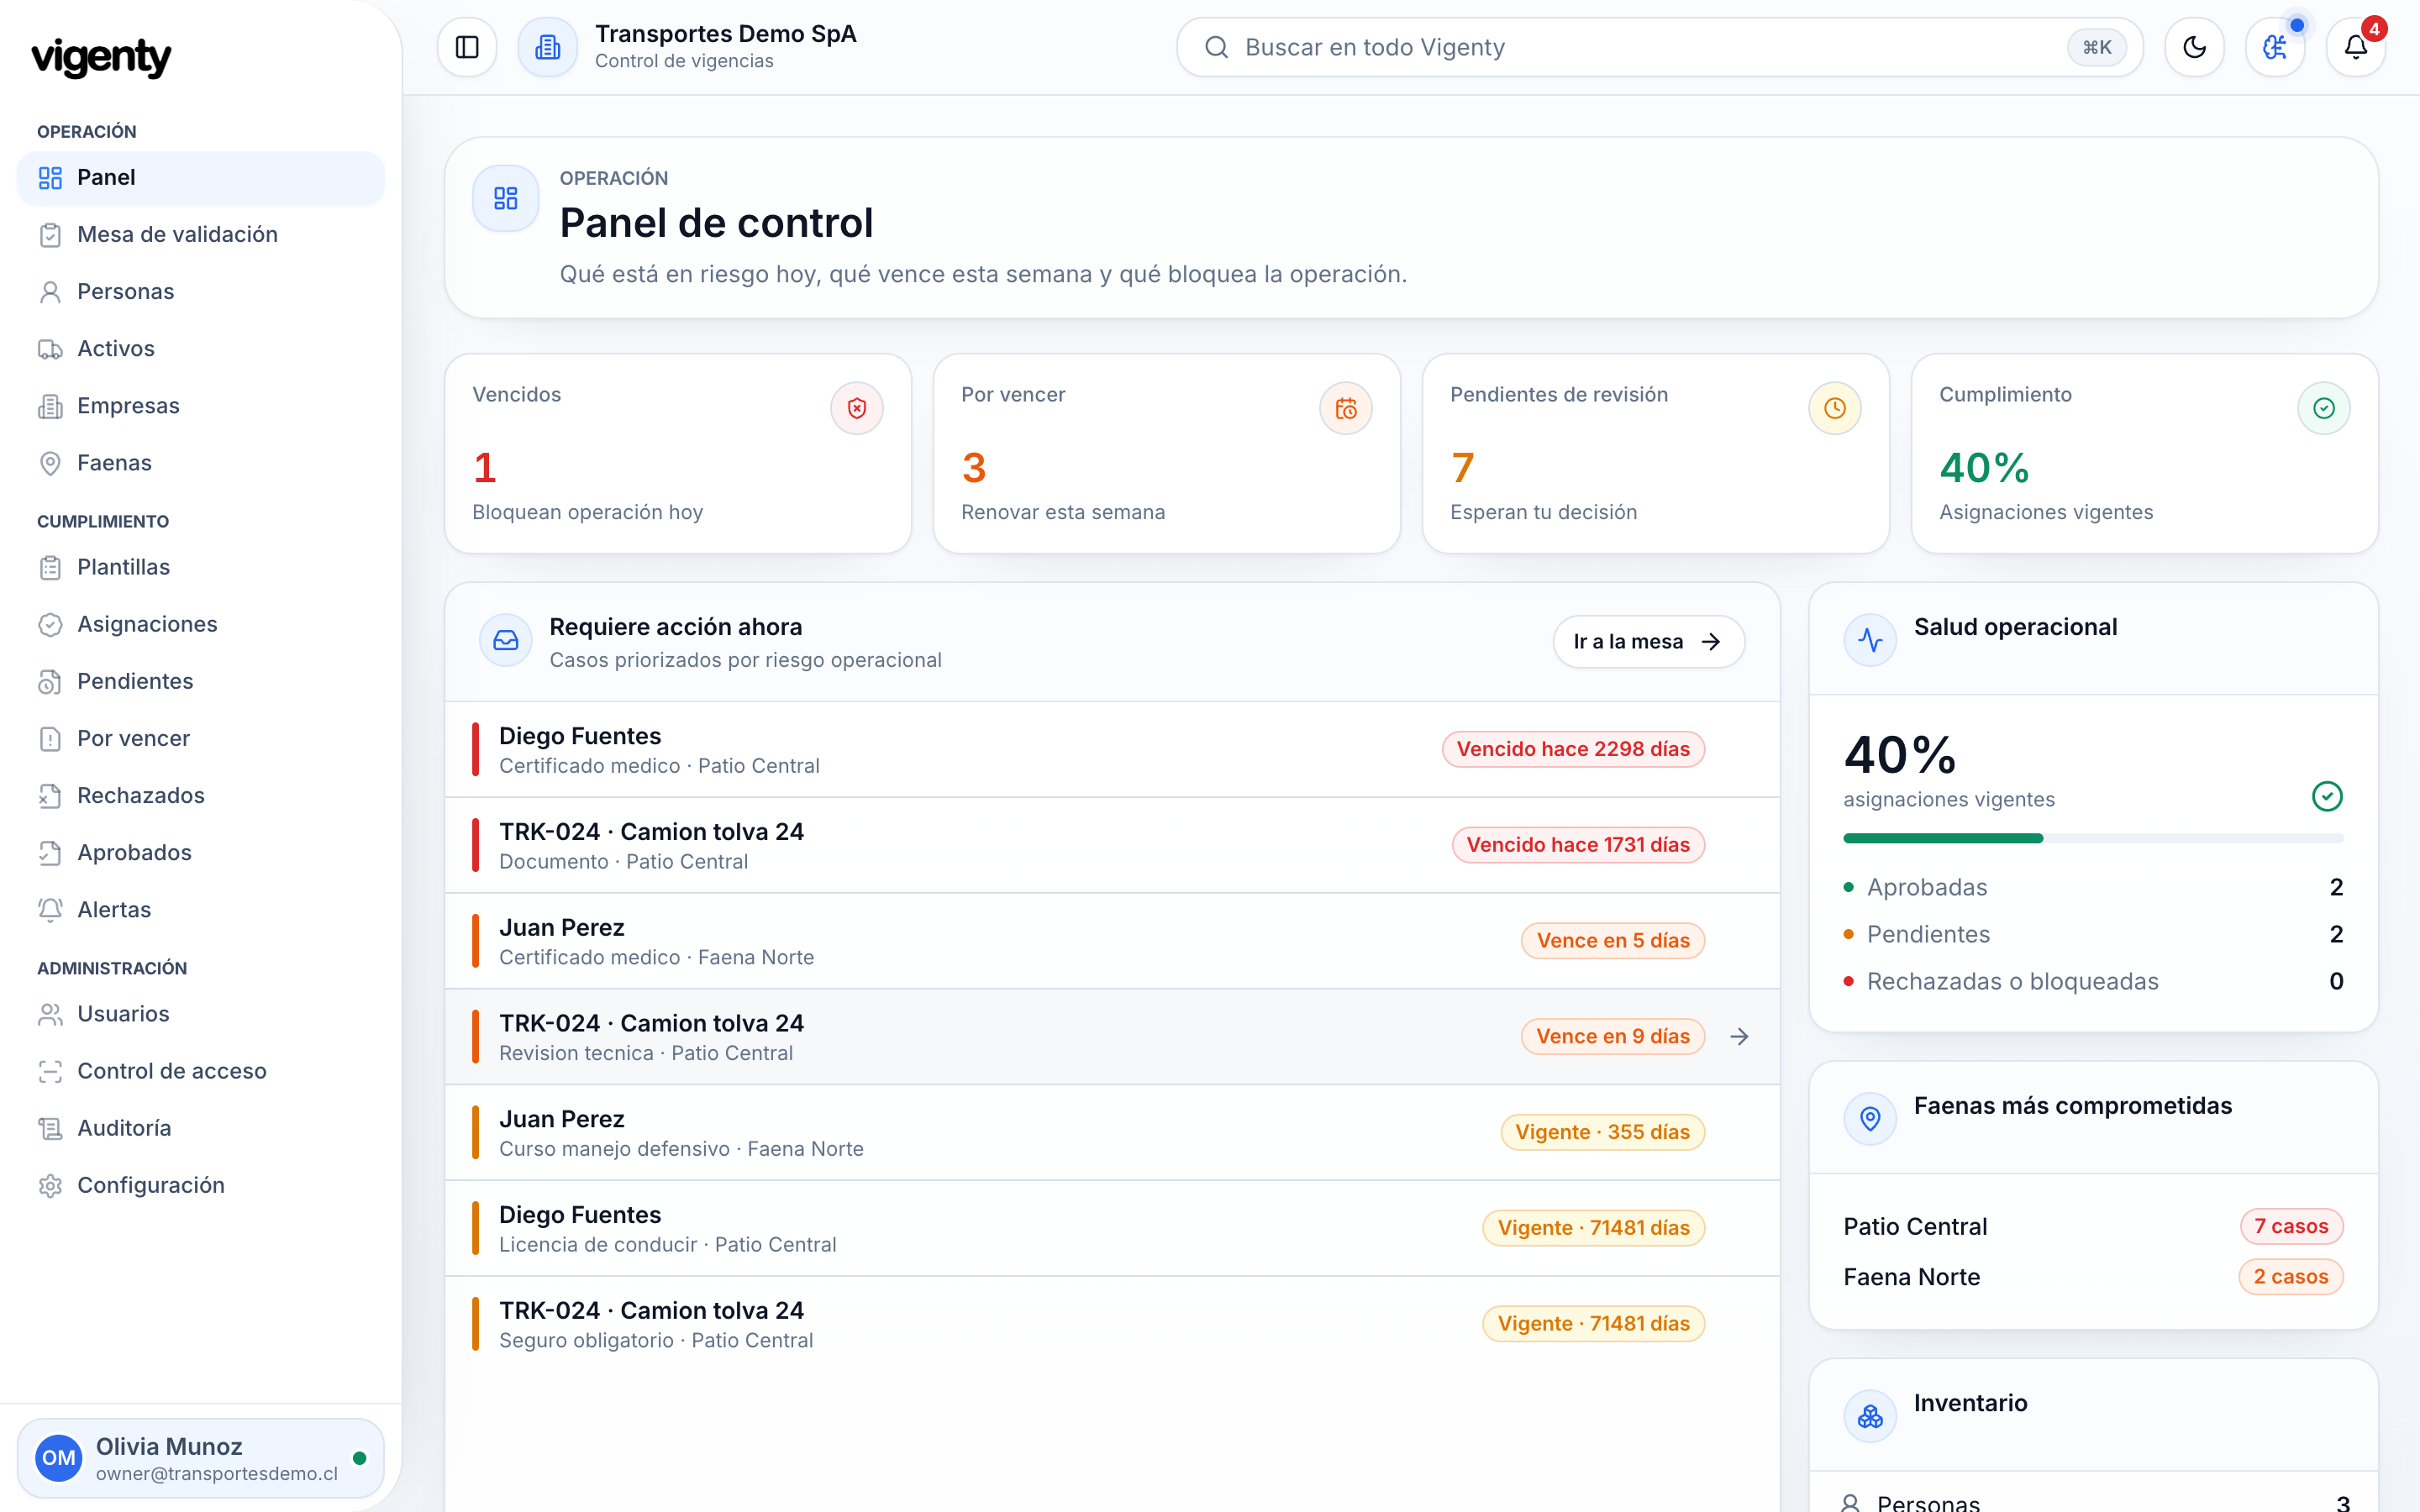The height and width of the screenshot is (1512, 2420).
Task: Open Alertas in the sidebar
Action: 201,909
